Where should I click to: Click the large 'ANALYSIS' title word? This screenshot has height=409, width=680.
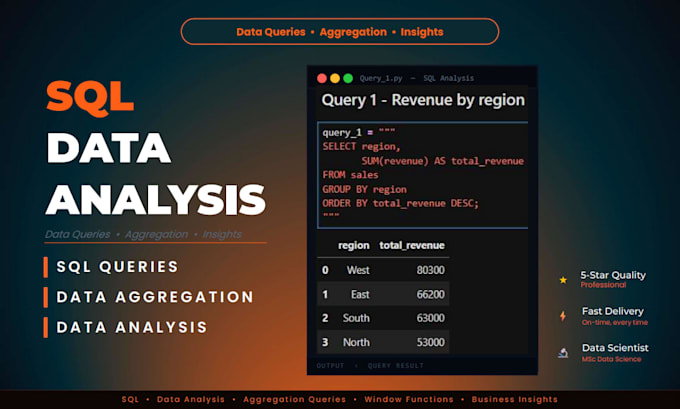156,200
